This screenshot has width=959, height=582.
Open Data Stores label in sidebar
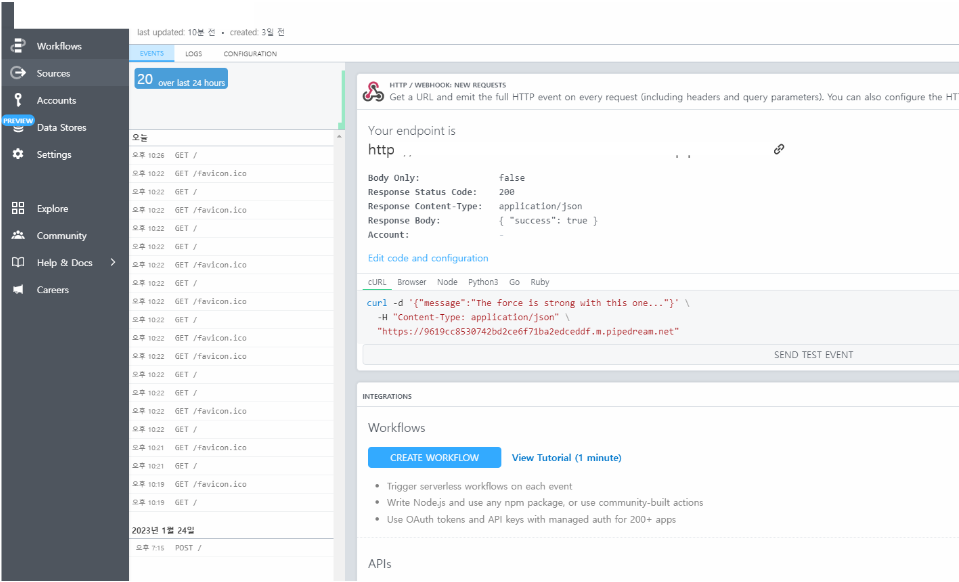(61, 127)
